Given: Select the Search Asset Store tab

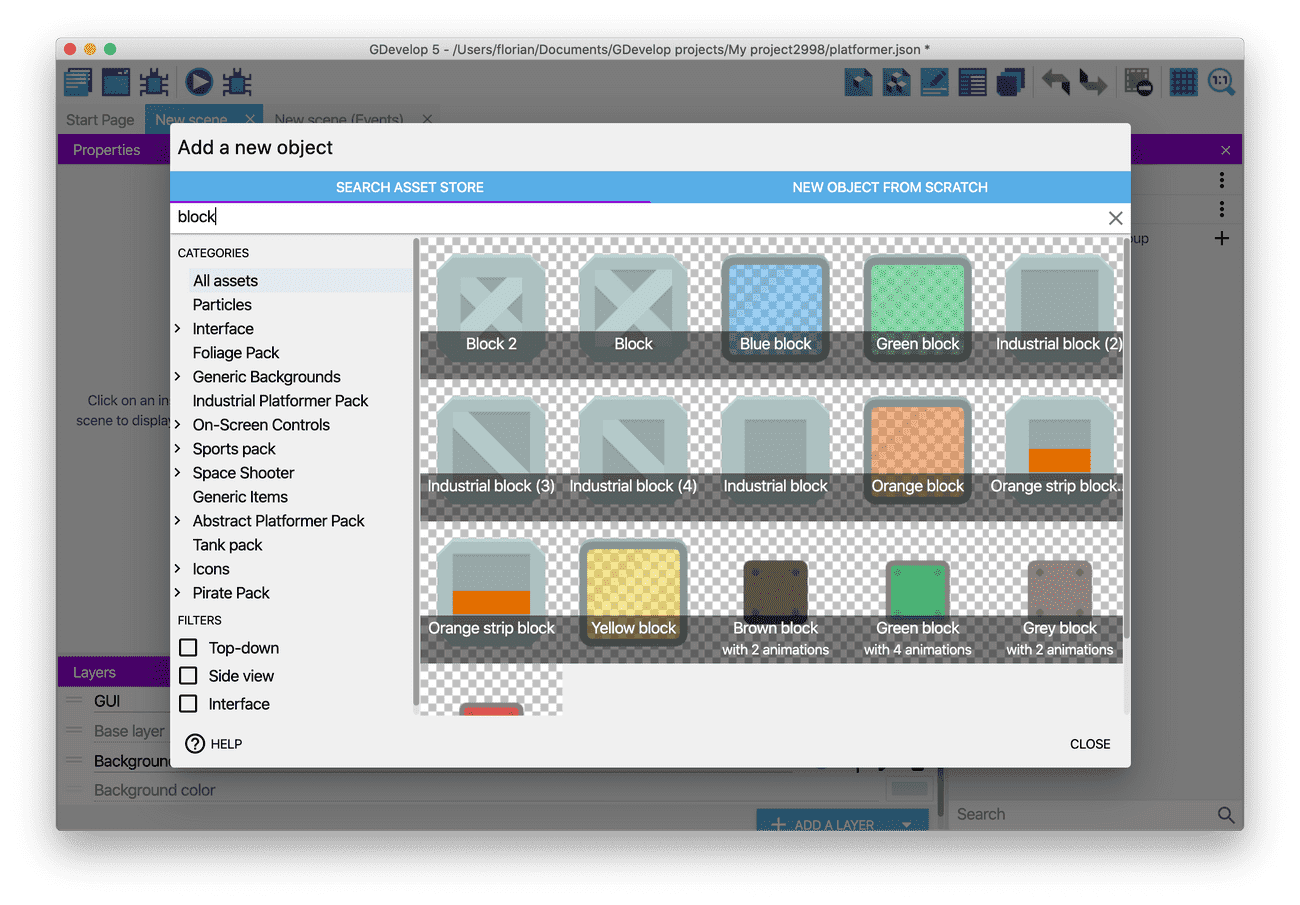Looking at the screenshot, I should click(x=409, y=187).
